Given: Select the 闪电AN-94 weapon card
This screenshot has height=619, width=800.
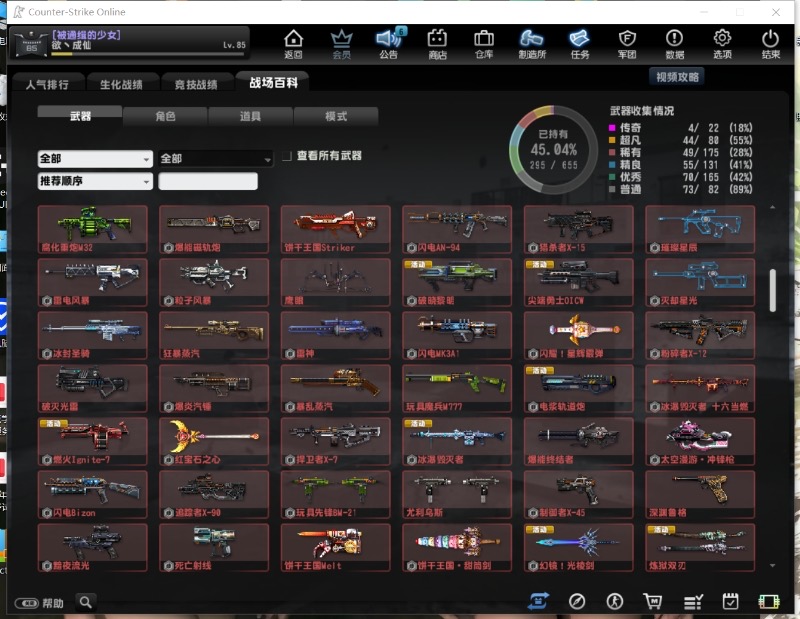Looking at the screenshot, I should point(457,230).
